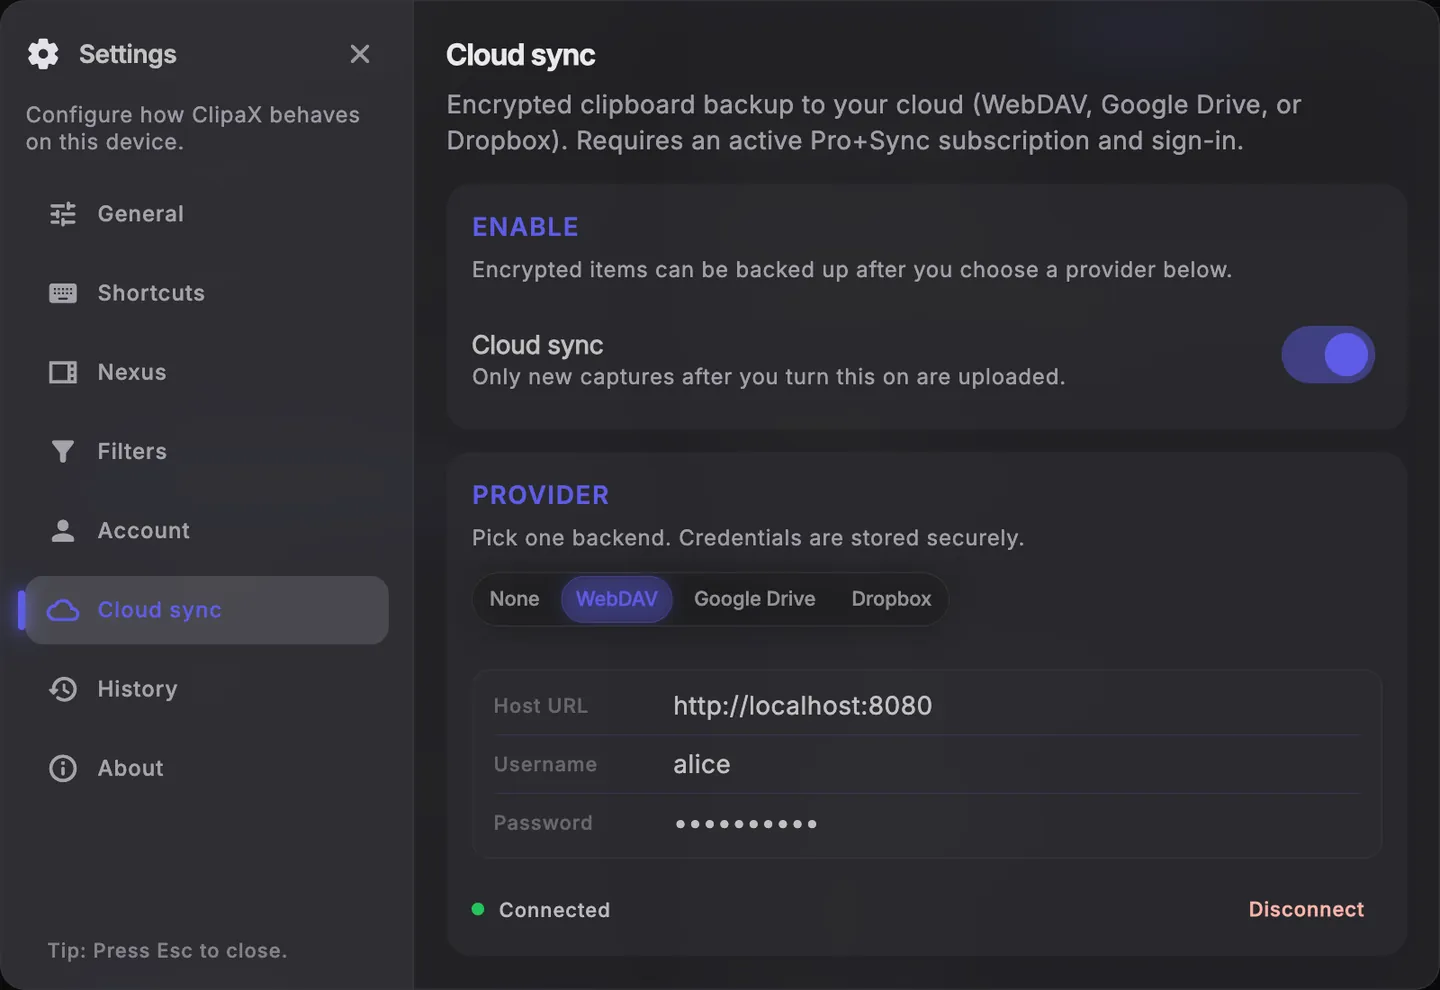
Task: Click the General sliders icon
Action: pos(63,214)
